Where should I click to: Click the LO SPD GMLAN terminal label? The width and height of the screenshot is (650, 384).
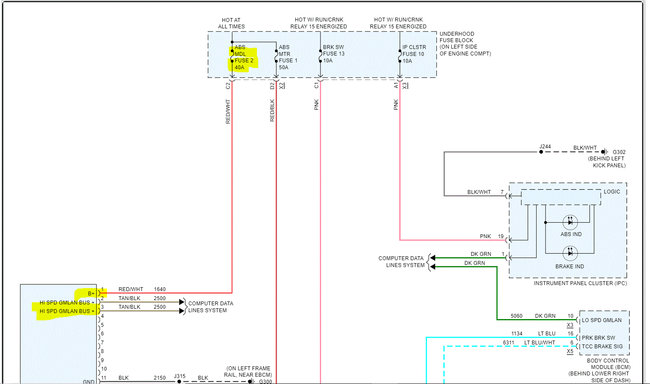click(x=601, y=320)
